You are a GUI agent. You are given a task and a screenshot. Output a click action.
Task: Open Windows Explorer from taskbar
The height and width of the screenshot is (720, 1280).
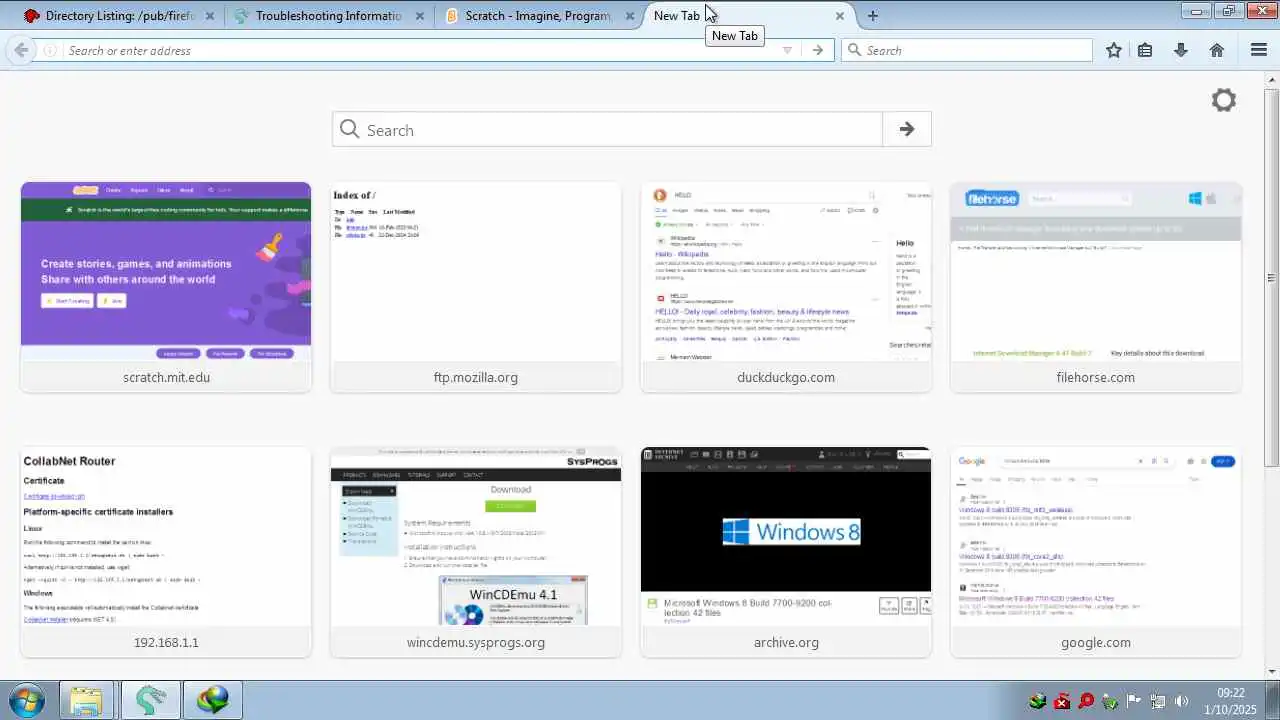(86, 701)
